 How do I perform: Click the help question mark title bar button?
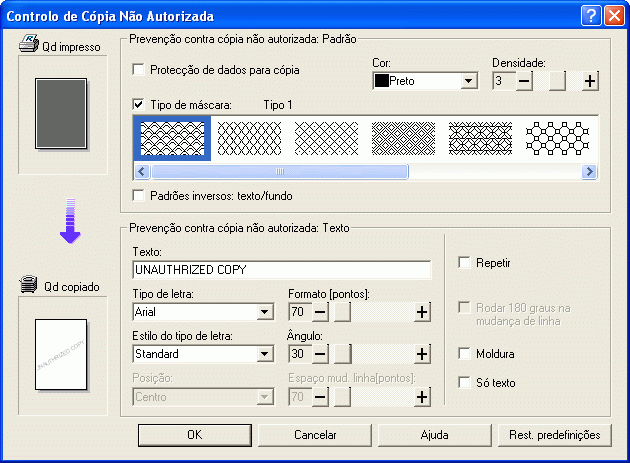[591, 16]
